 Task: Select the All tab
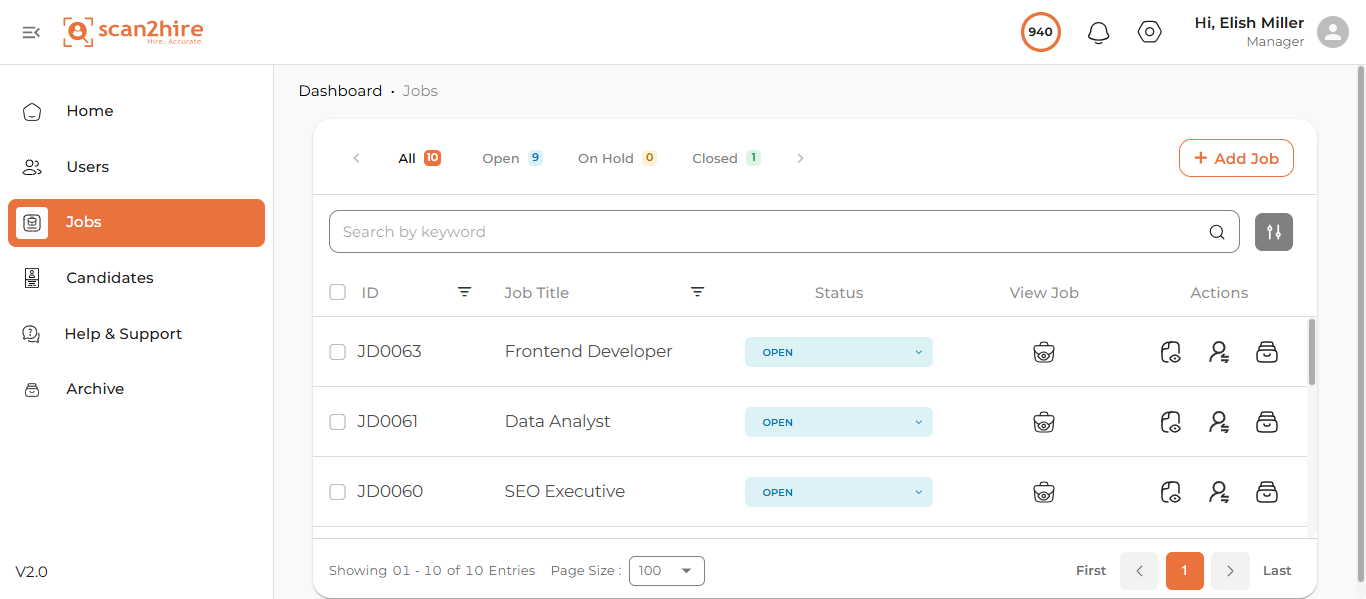click(419, 158)
